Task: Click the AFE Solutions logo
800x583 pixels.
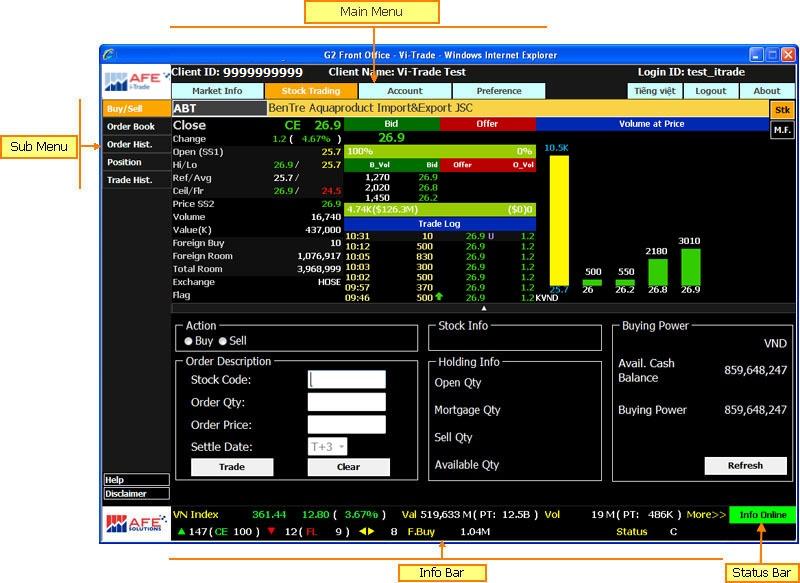Action: 136,523
